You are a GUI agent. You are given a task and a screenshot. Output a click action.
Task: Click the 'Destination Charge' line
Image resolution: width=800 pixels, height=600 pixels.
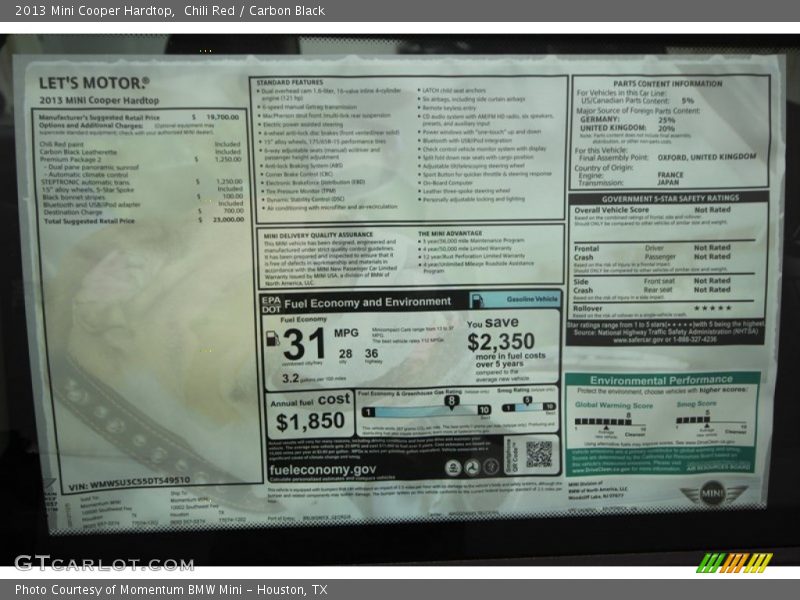[144, 212]
